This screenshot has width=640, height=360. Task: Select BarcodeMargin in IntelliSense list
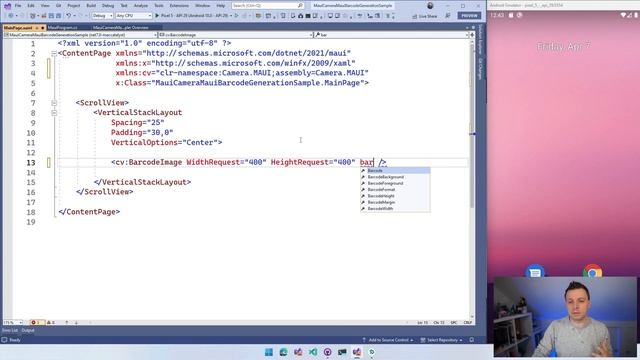[395, 202]
